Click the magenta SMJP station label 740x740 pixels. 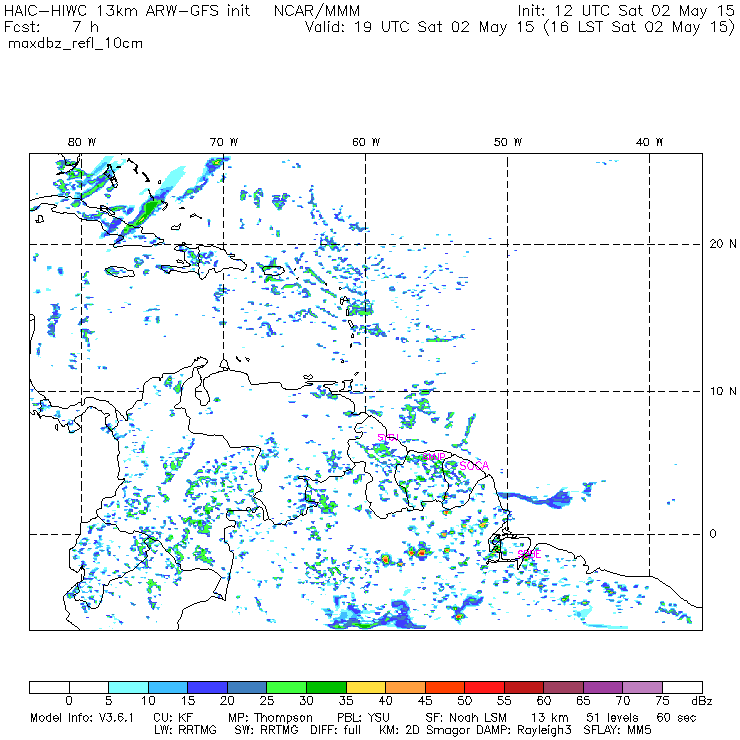[434, 457]
